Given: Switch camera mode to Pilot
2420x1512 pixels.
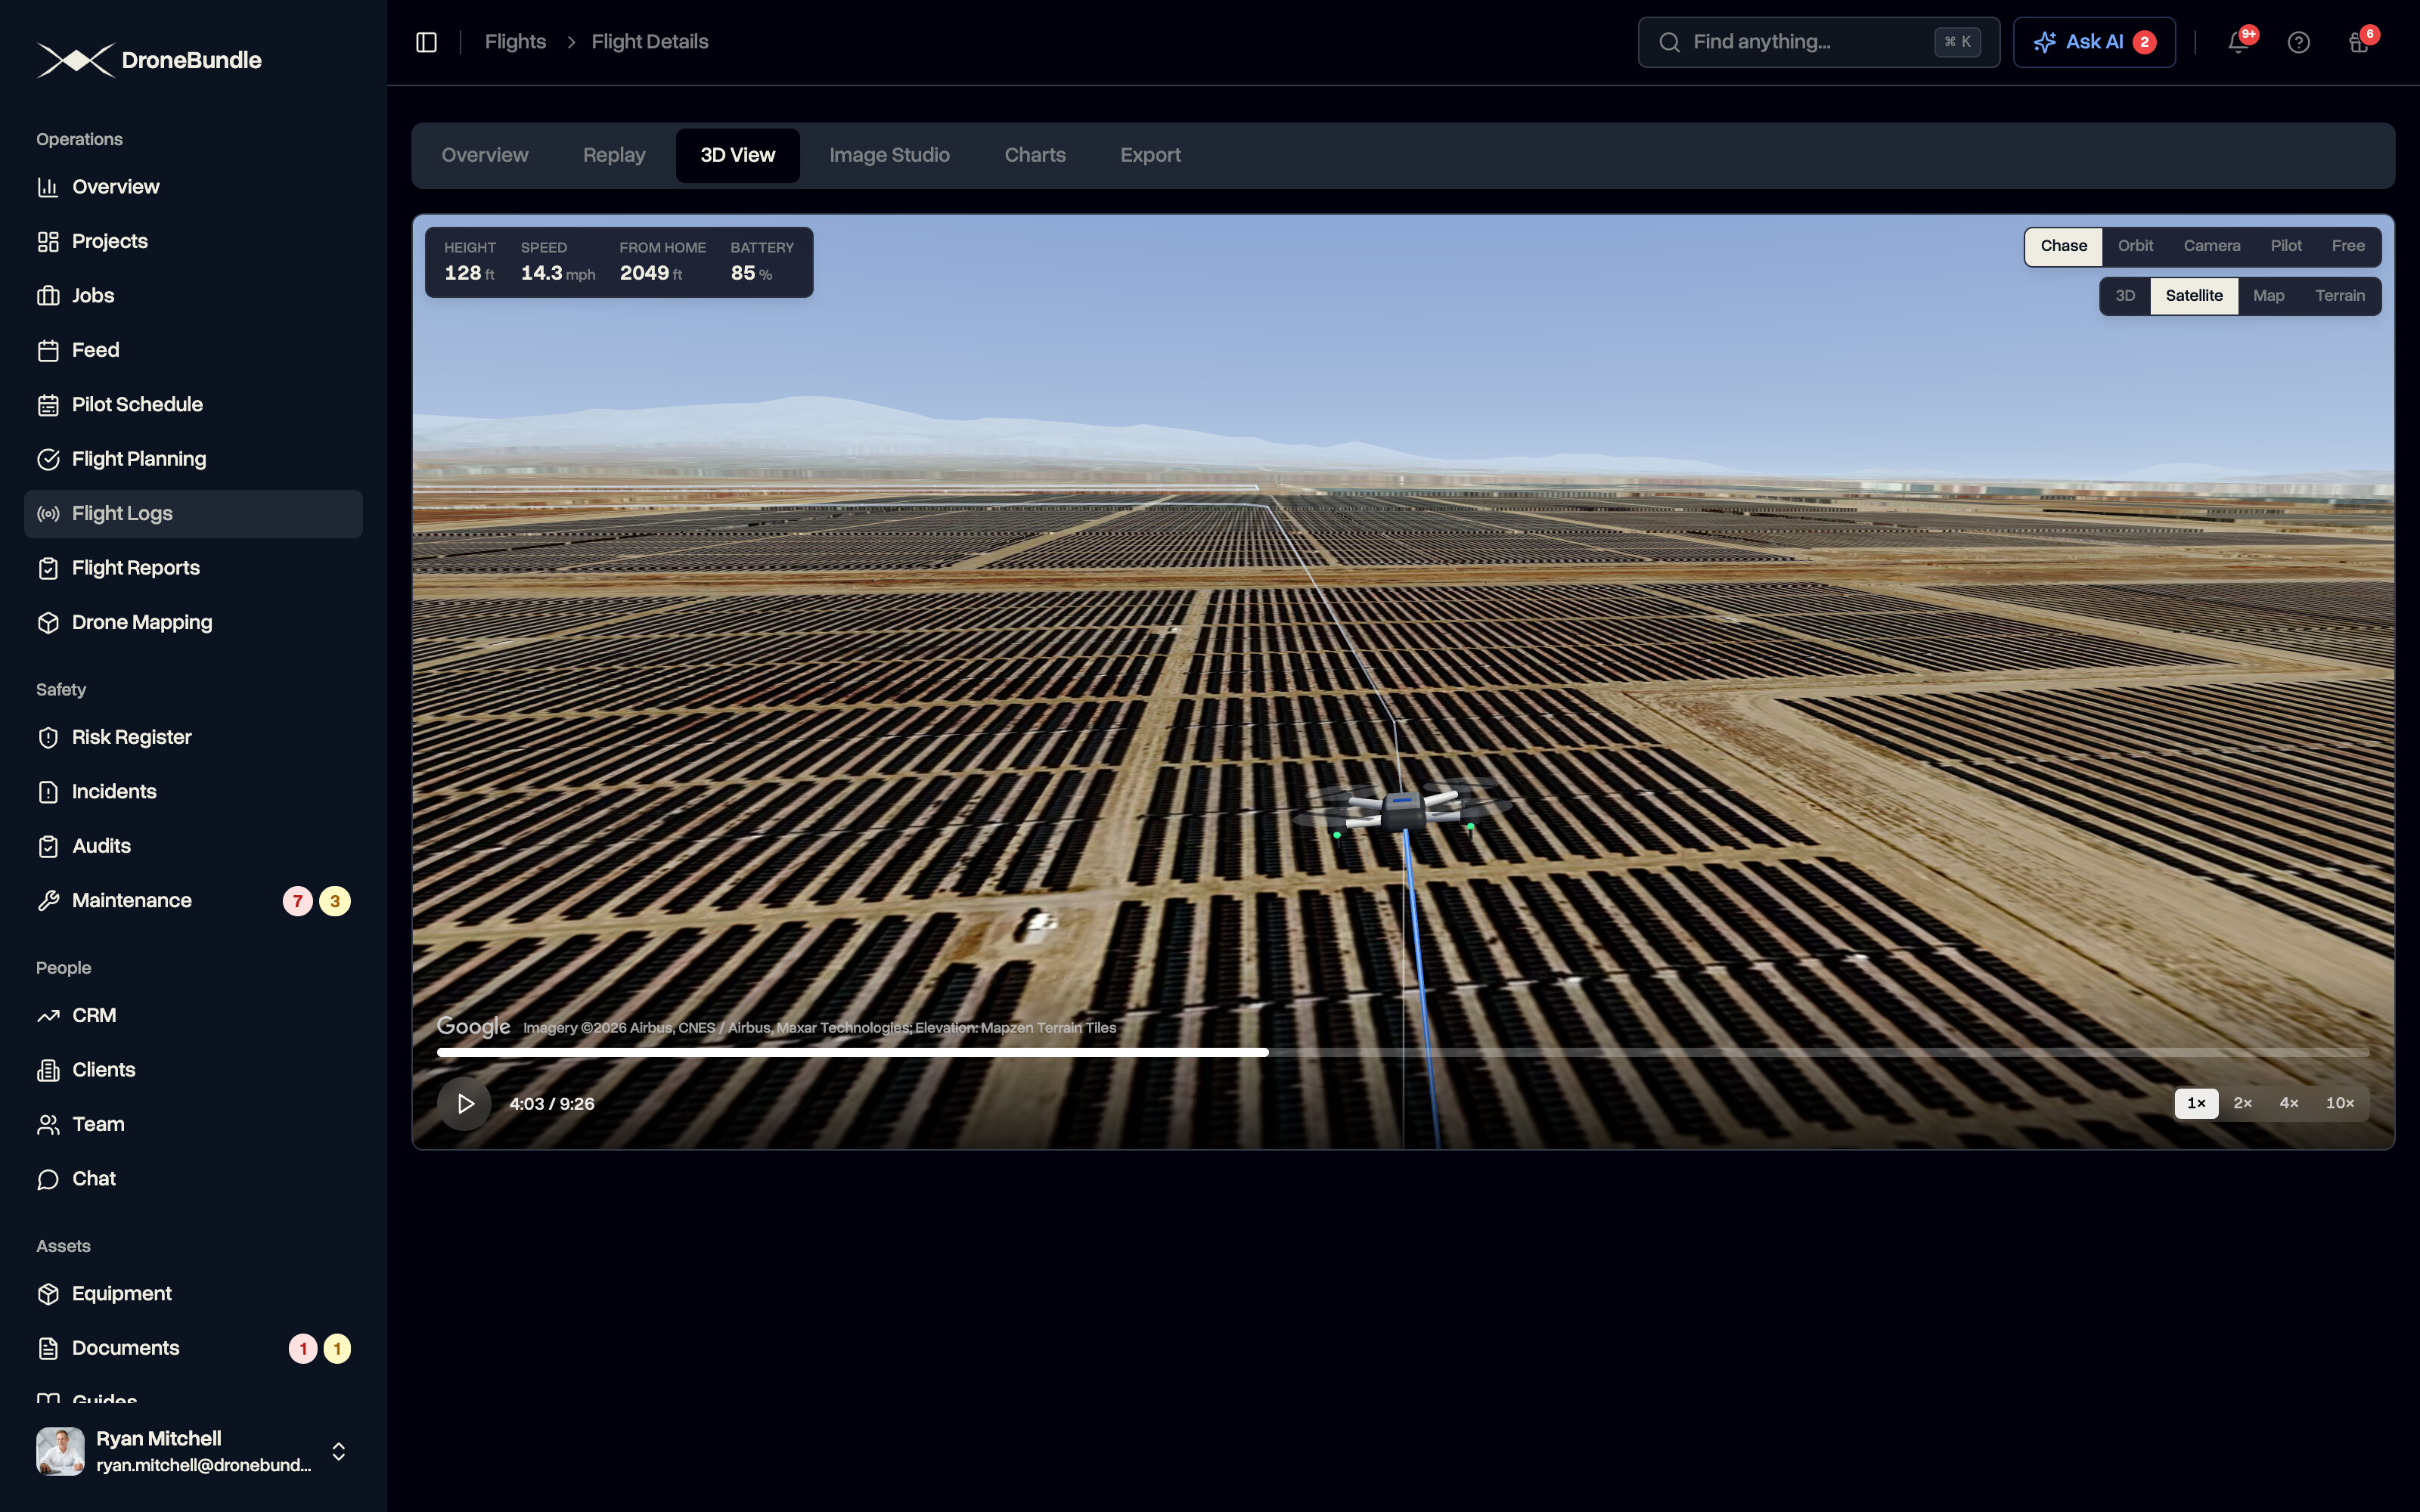Looking at the screenshot, I should [x=2286, y=246].
